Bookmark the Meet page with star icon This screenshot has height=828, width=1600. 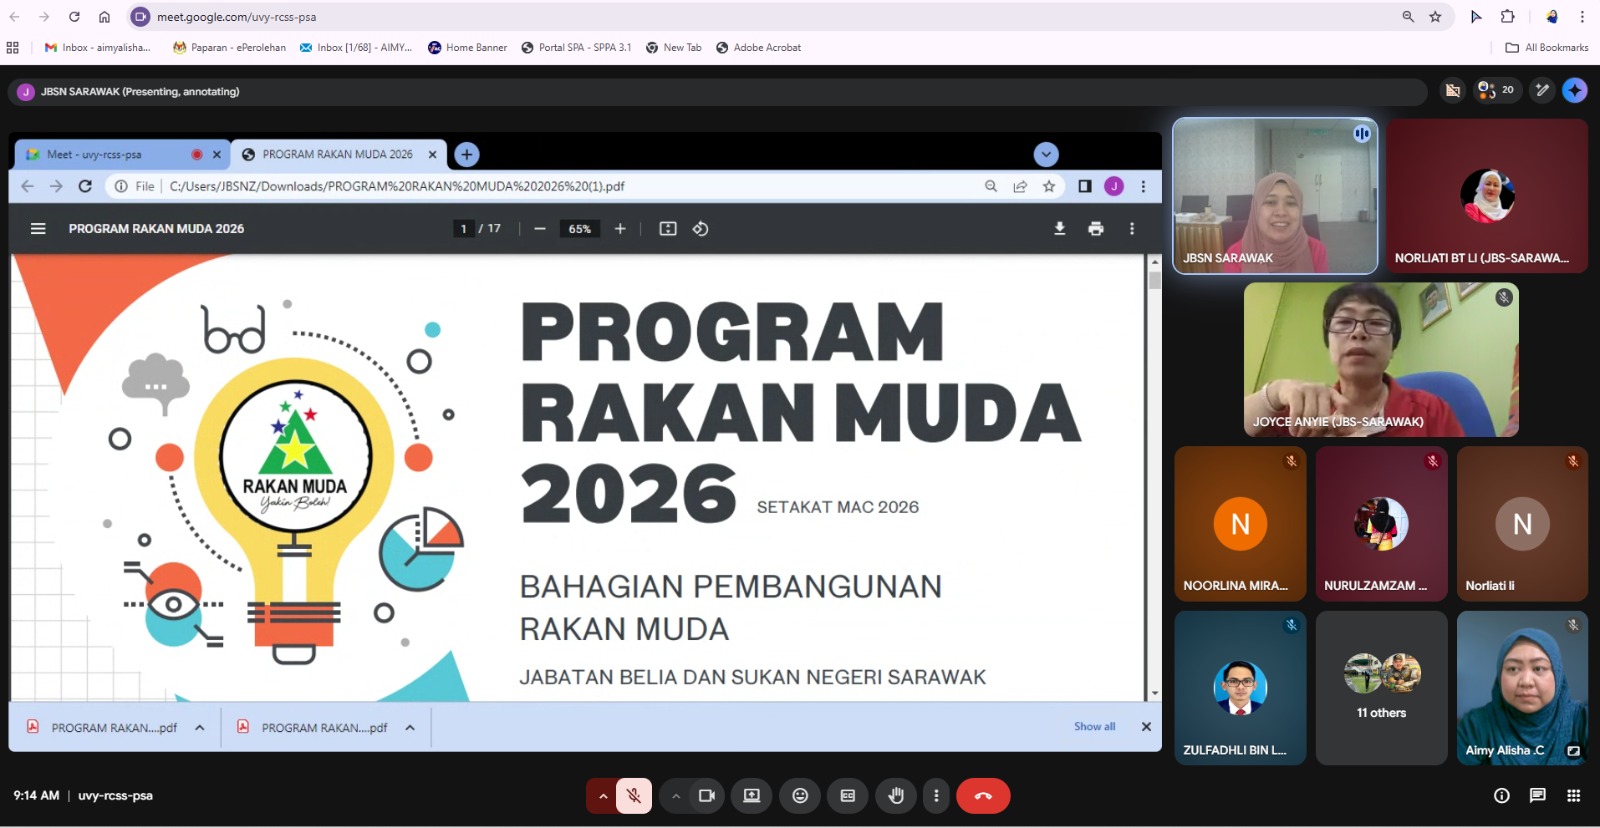point(1435,16)
